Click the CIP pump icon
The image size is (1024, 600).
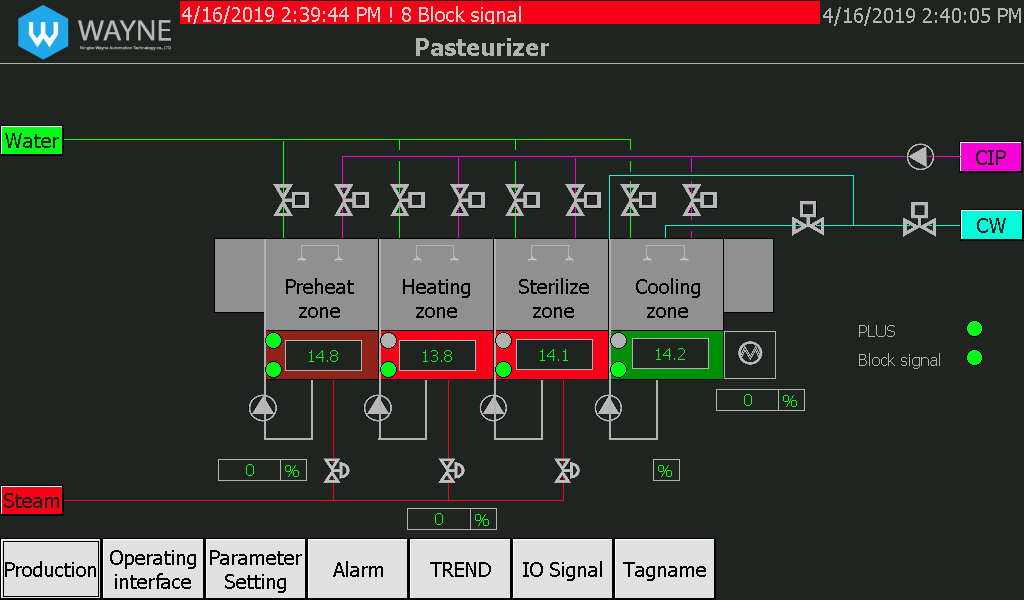(920, 157)
